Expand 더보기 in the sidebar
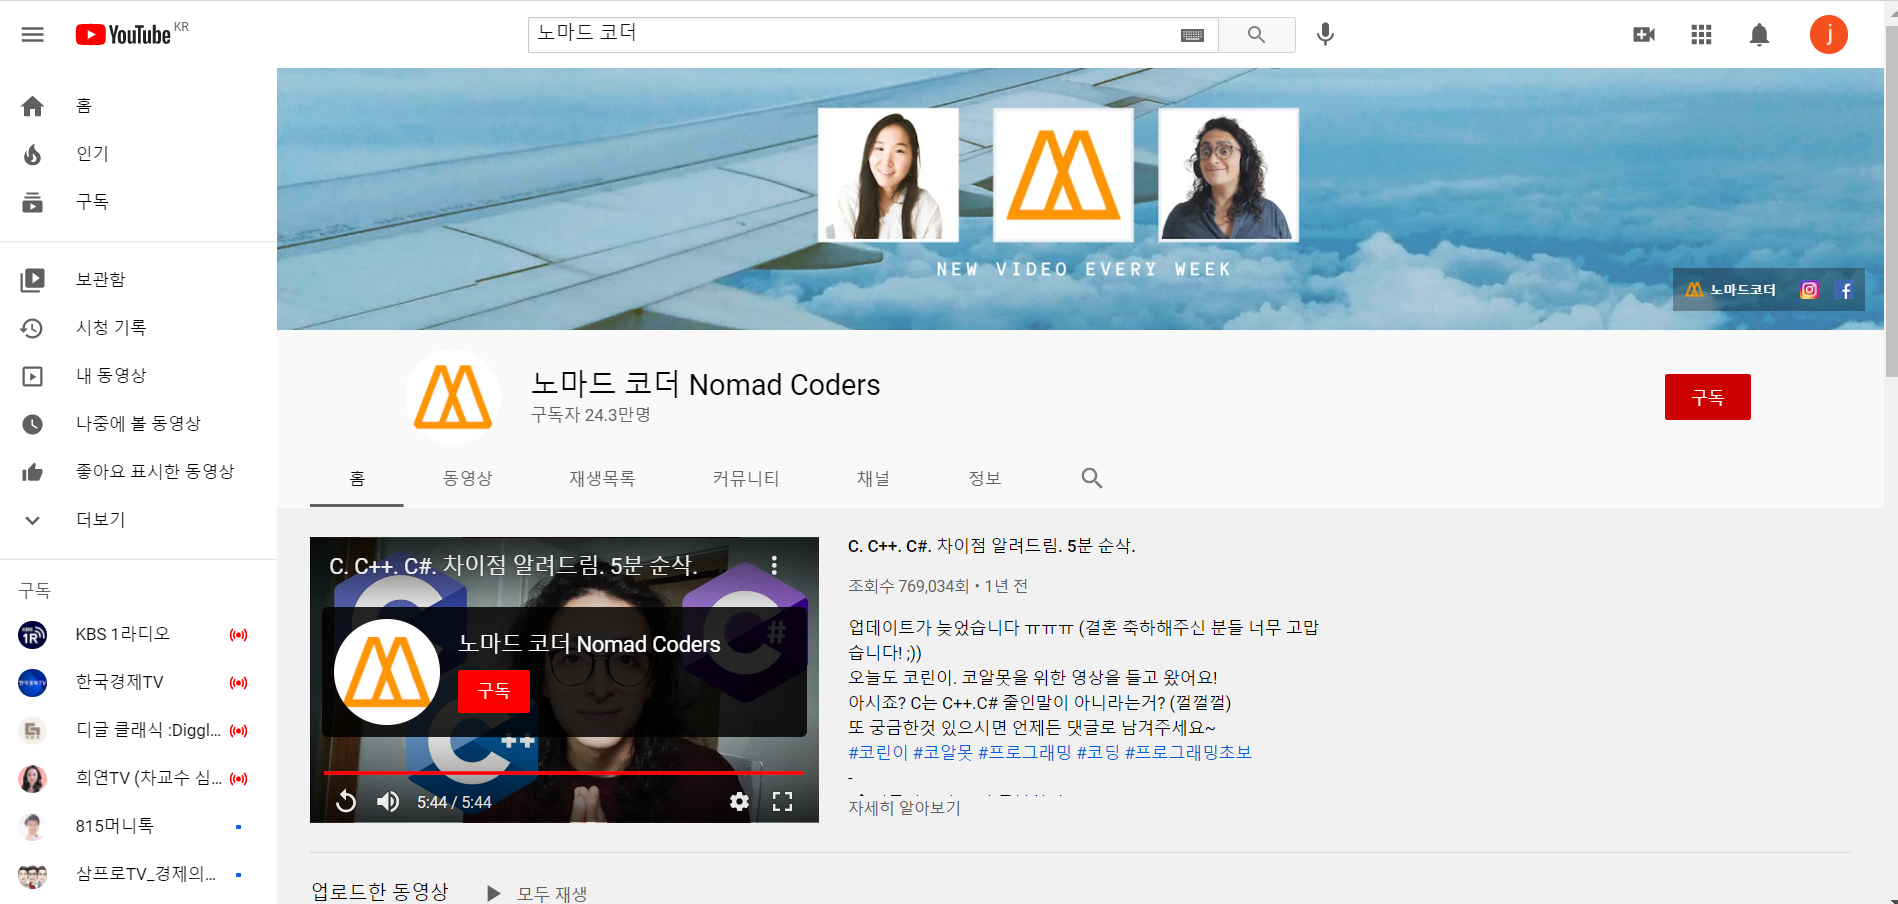This screenshot has height=904, width=1898. point(138,520)
